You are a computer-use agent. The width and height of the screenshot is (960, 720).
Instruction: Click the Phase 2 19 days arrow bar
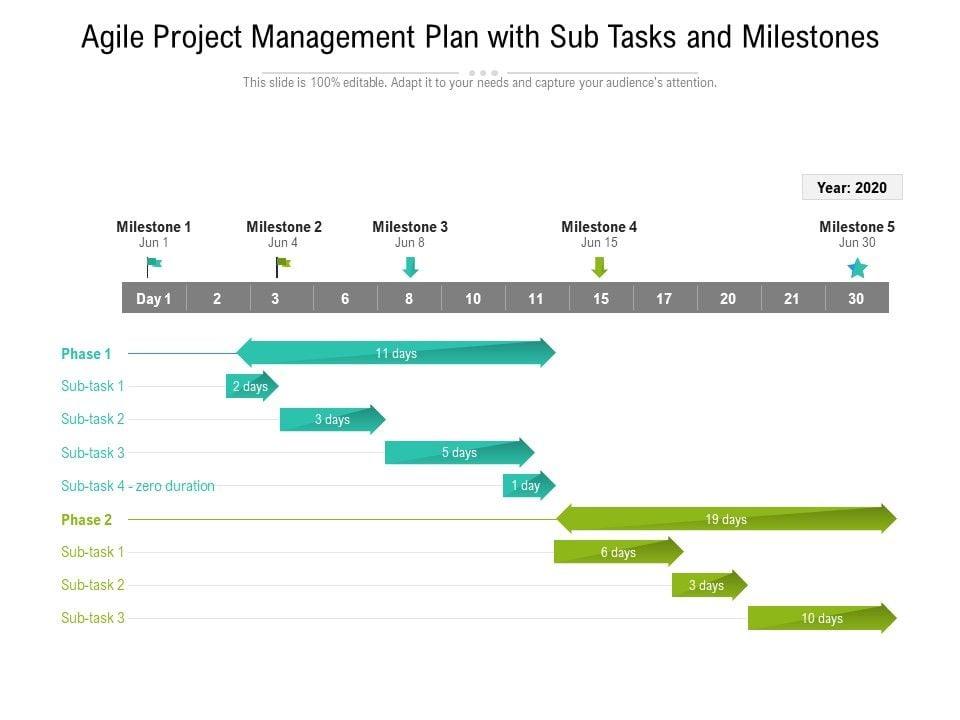point(726,519)
